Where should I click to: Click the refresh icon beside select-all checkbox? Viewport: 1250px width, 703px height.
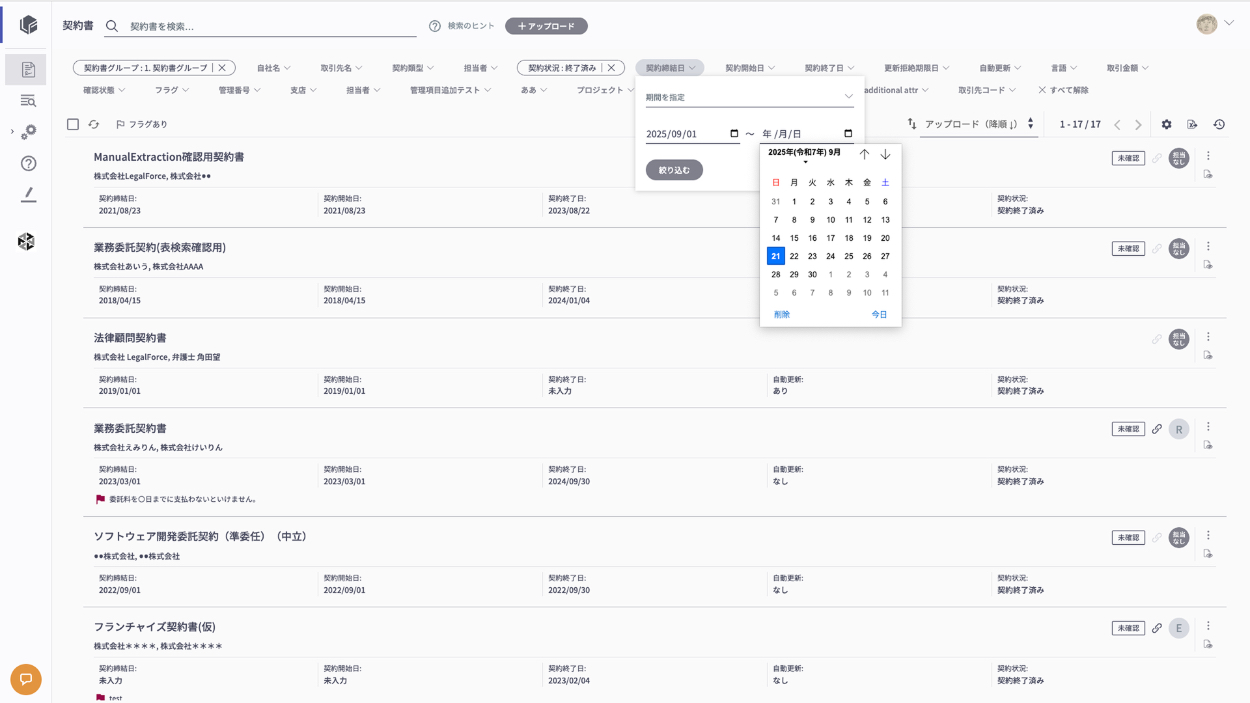tap(94, 125)
